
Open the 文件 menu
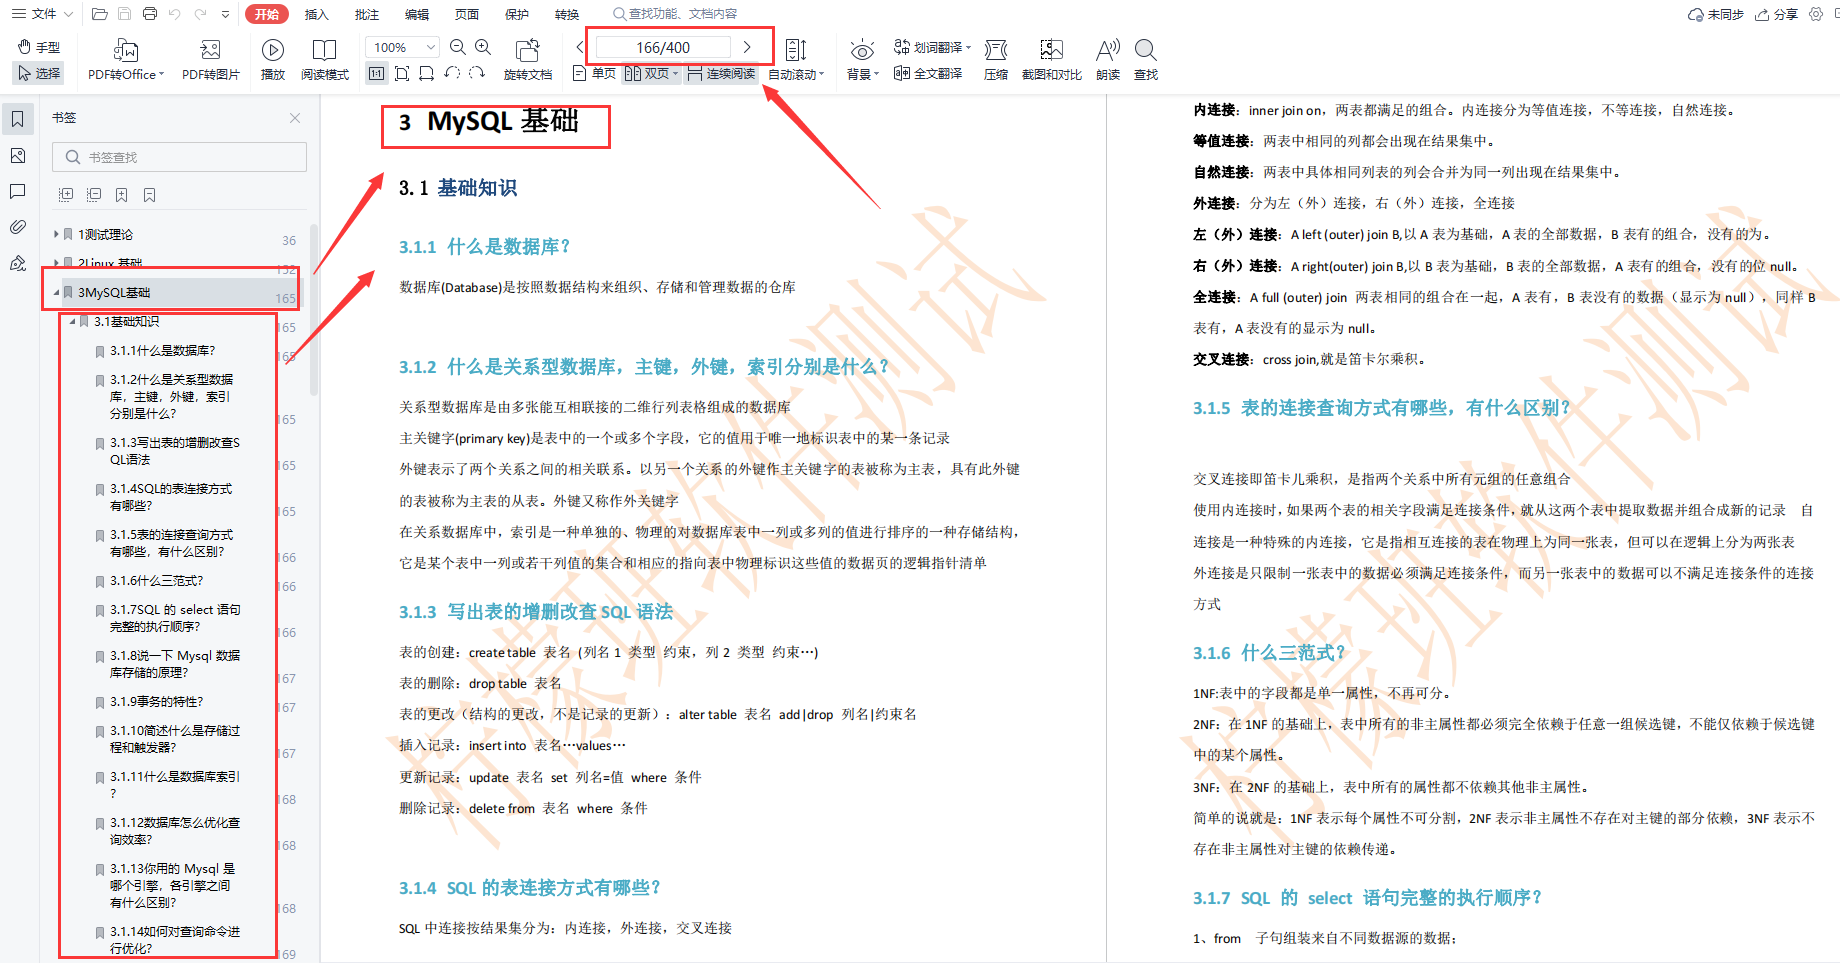tap(42, 14)
